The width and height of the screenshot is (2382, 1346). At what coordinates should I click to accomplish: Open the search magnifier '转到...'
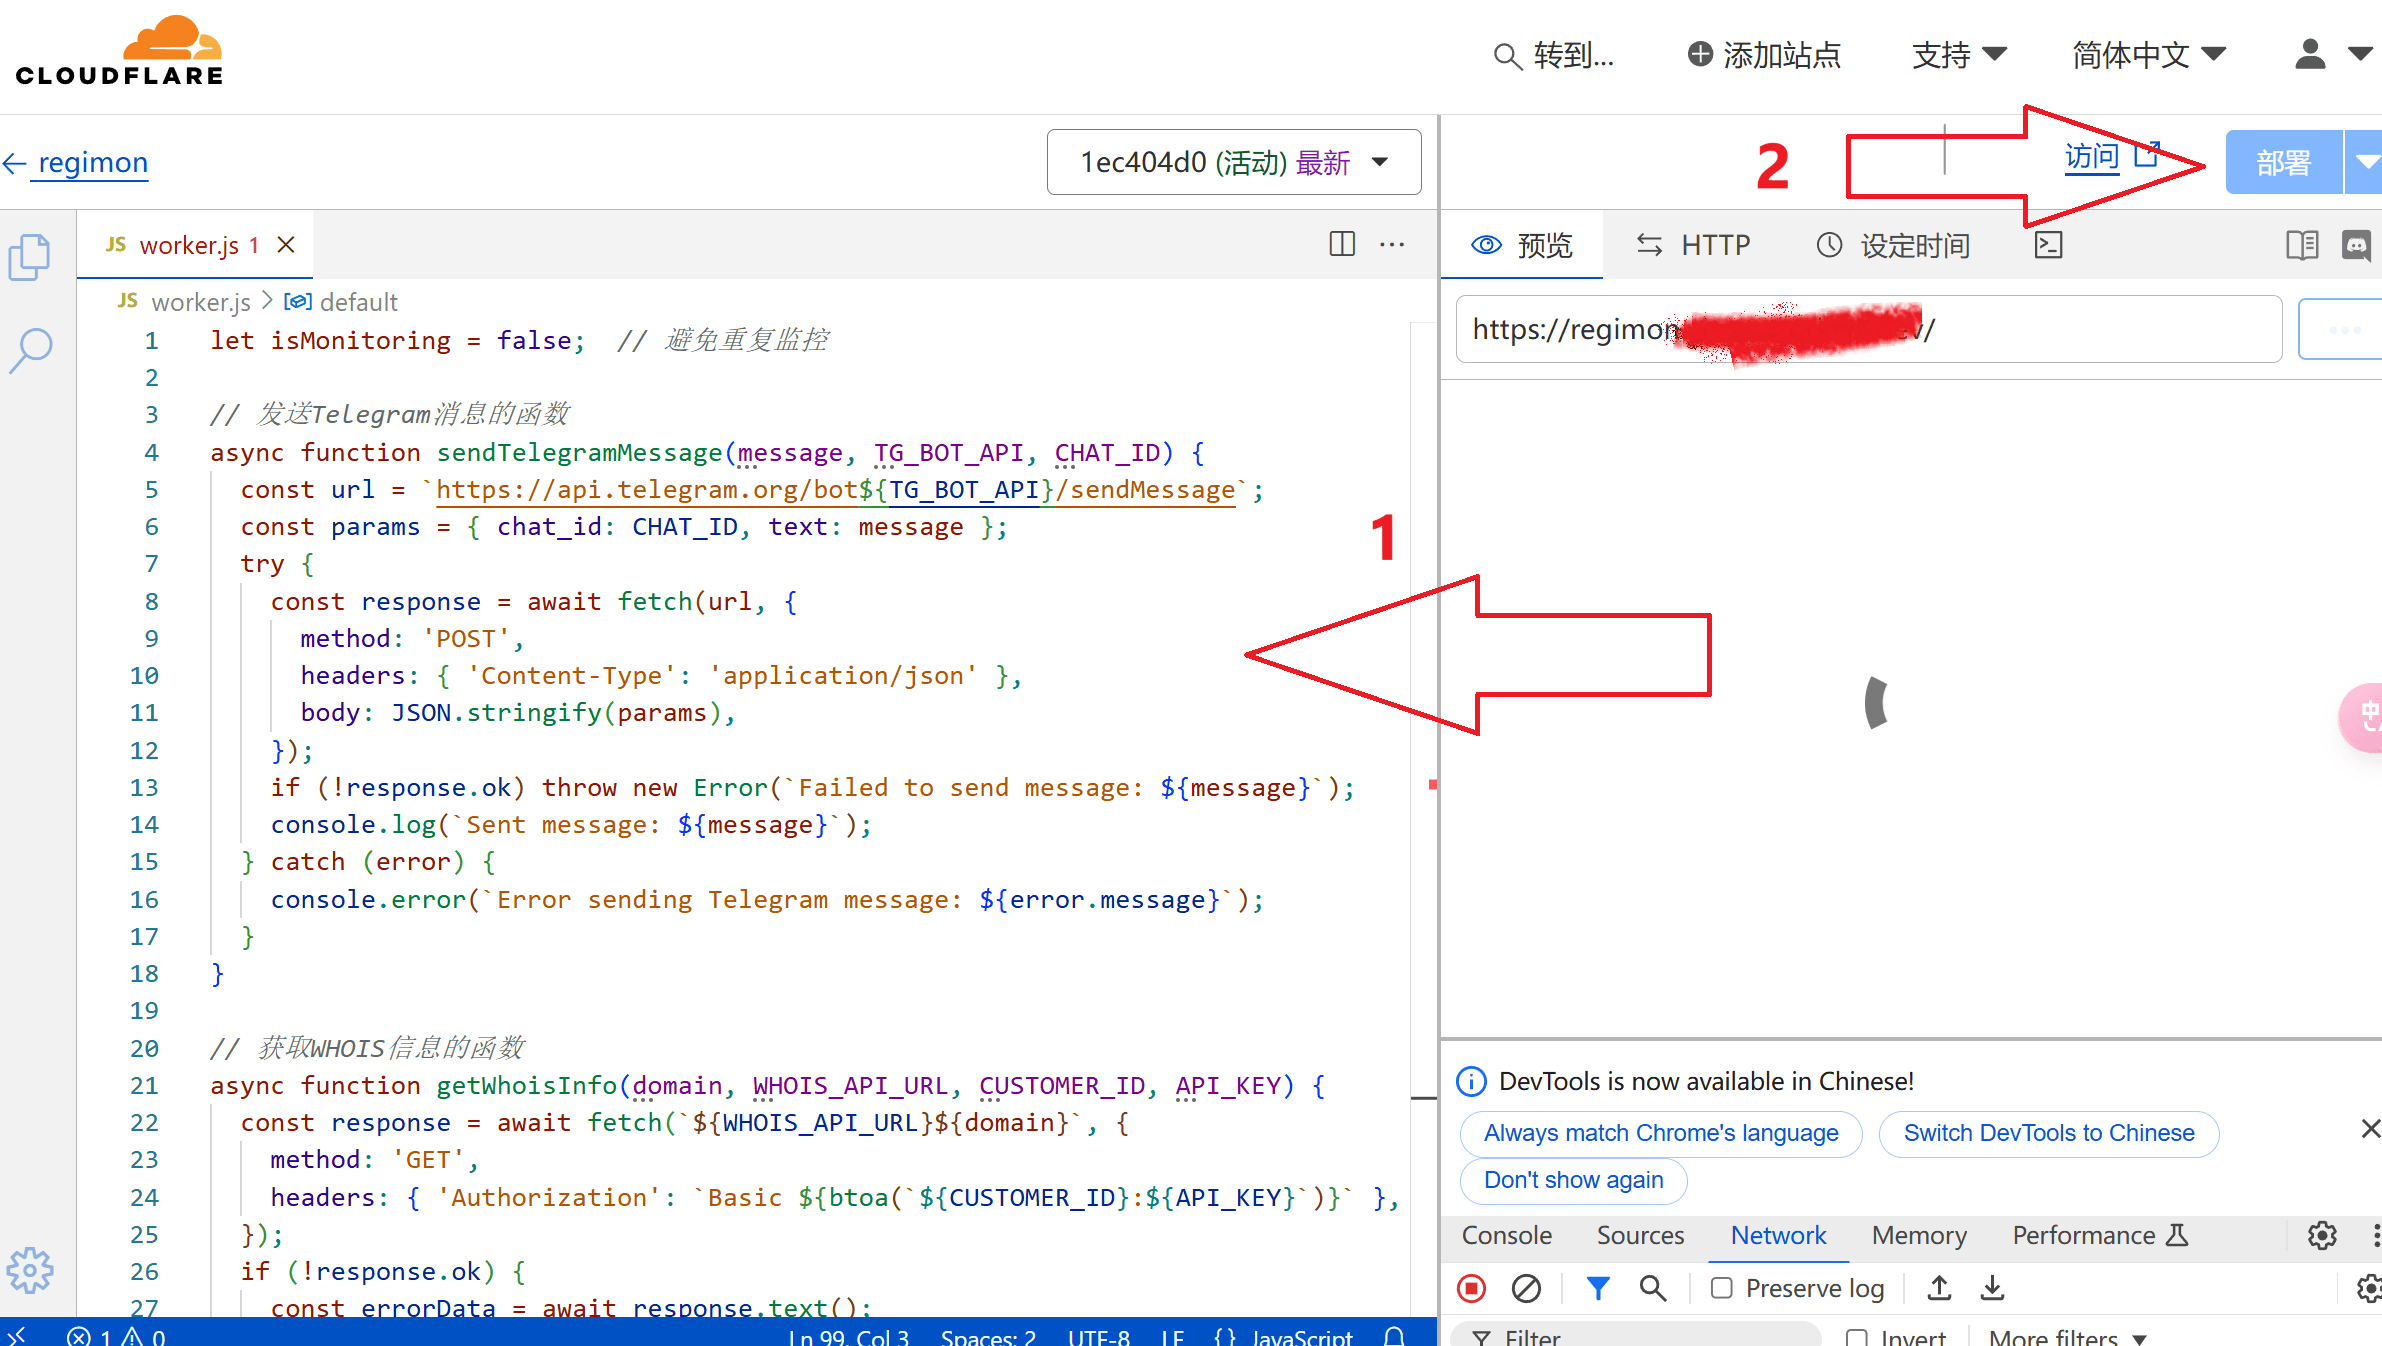pos(1554,56)
